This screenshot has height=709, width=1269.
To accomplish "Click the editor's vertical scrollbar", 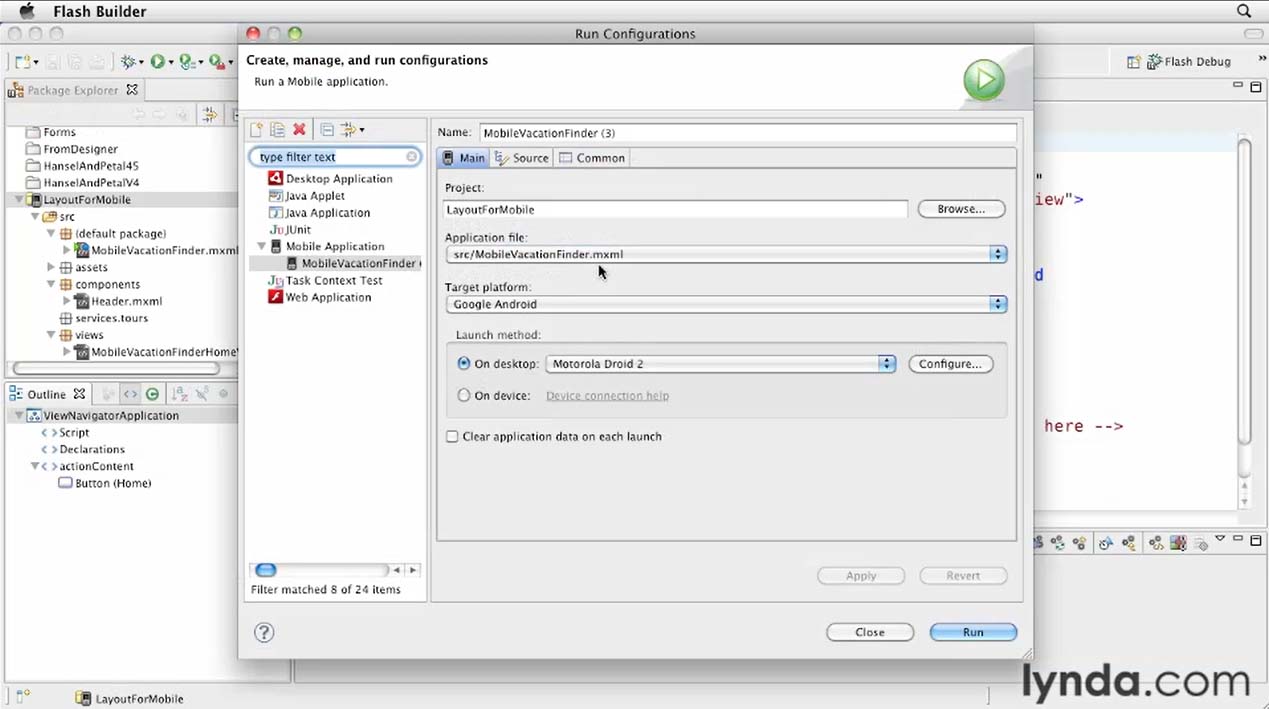I will click(x=1244, y=290).
